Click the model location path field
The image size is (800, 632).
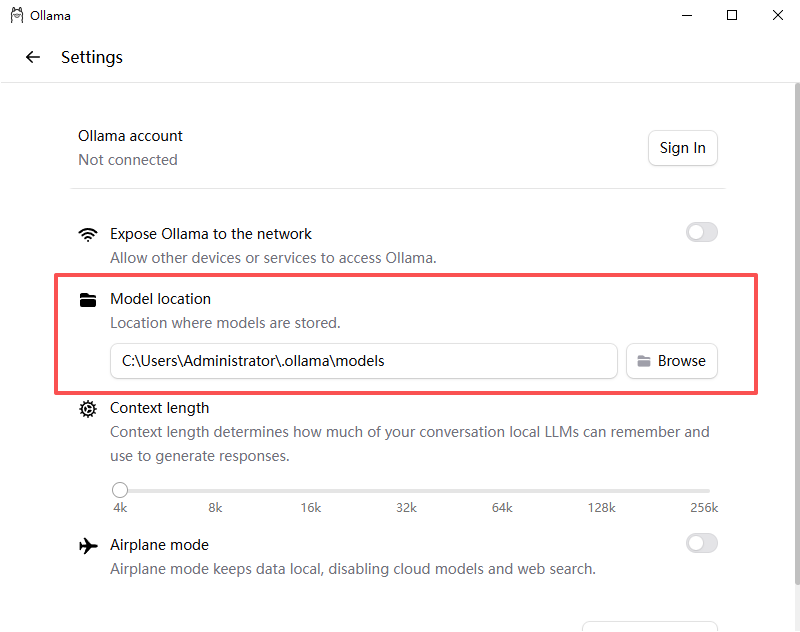pos(364,361)
